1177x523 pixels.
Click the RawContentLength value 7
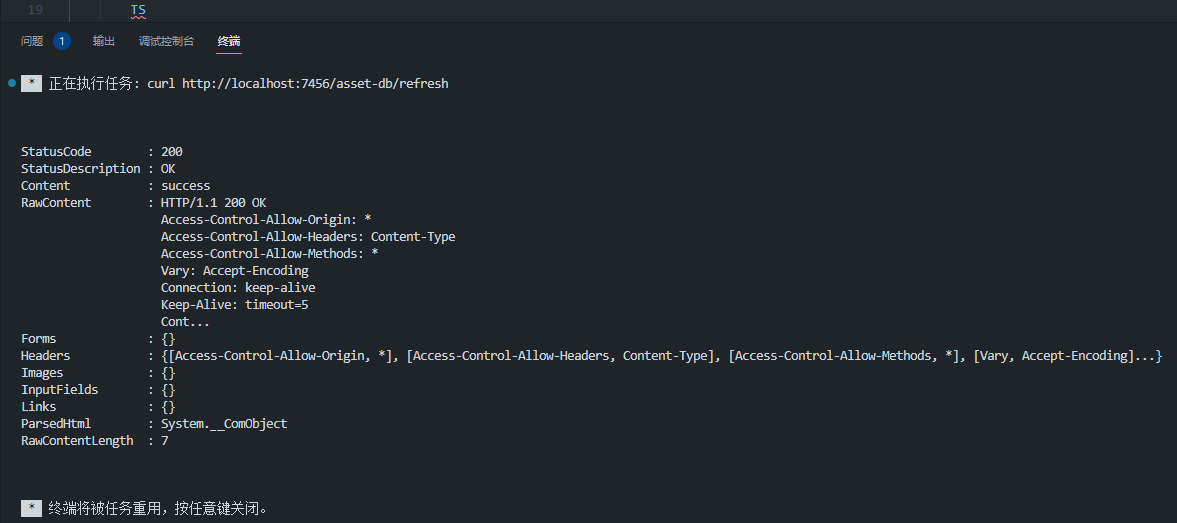(165, 441)
